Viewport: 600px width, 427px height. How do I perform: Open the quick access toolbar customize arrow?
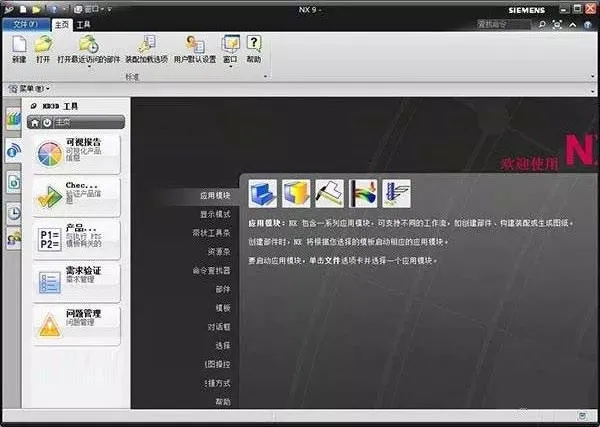click(x=109, y=9)
